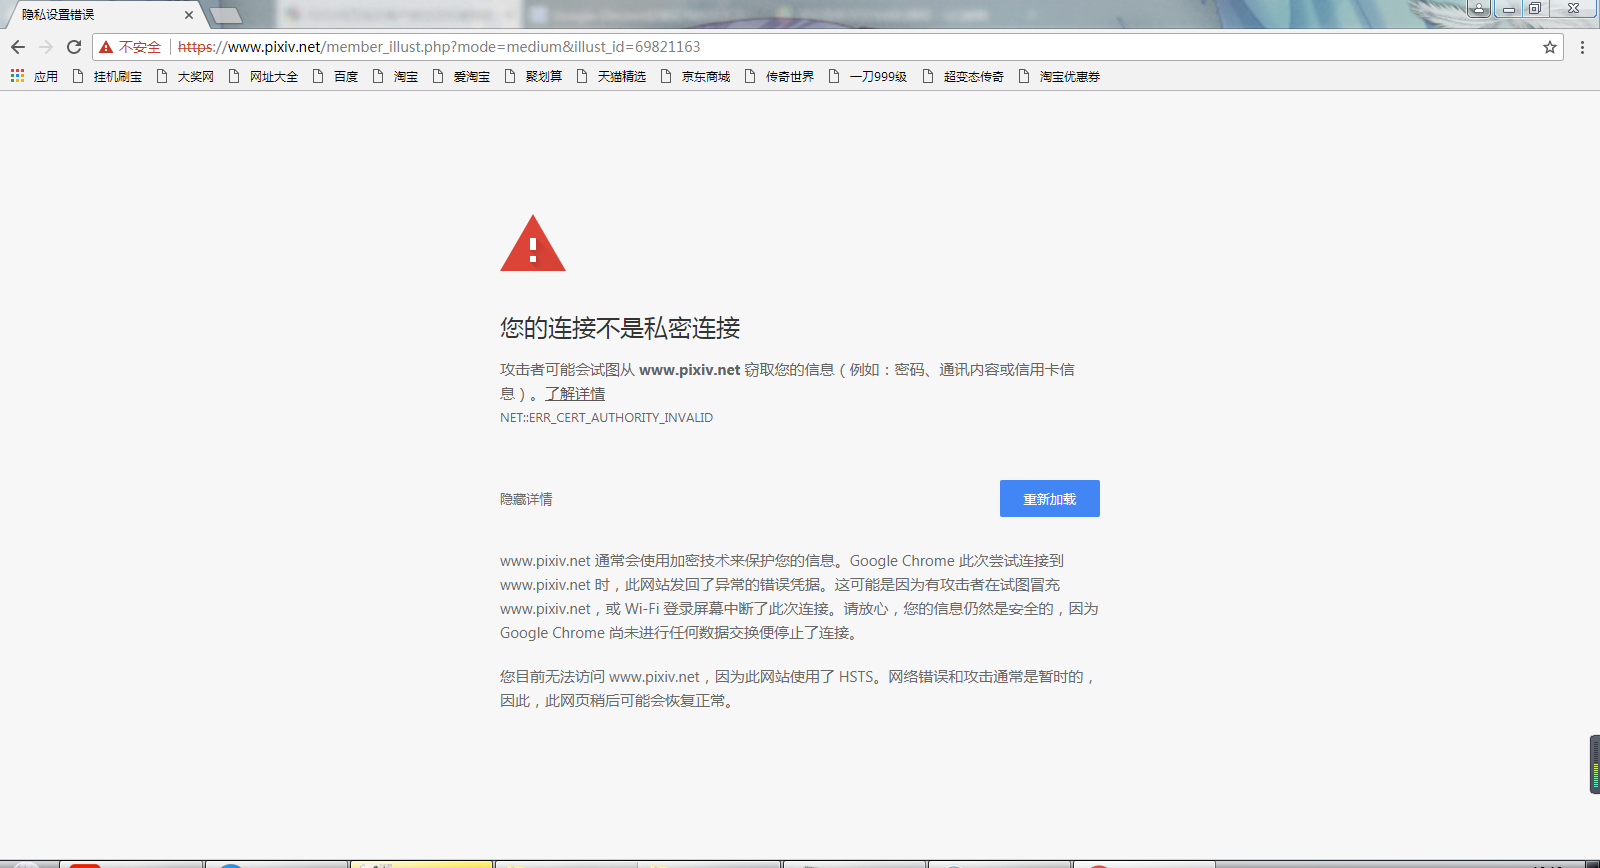
Task: Open the 应用 apps shortcut
Action: click(x=34, y=76)
